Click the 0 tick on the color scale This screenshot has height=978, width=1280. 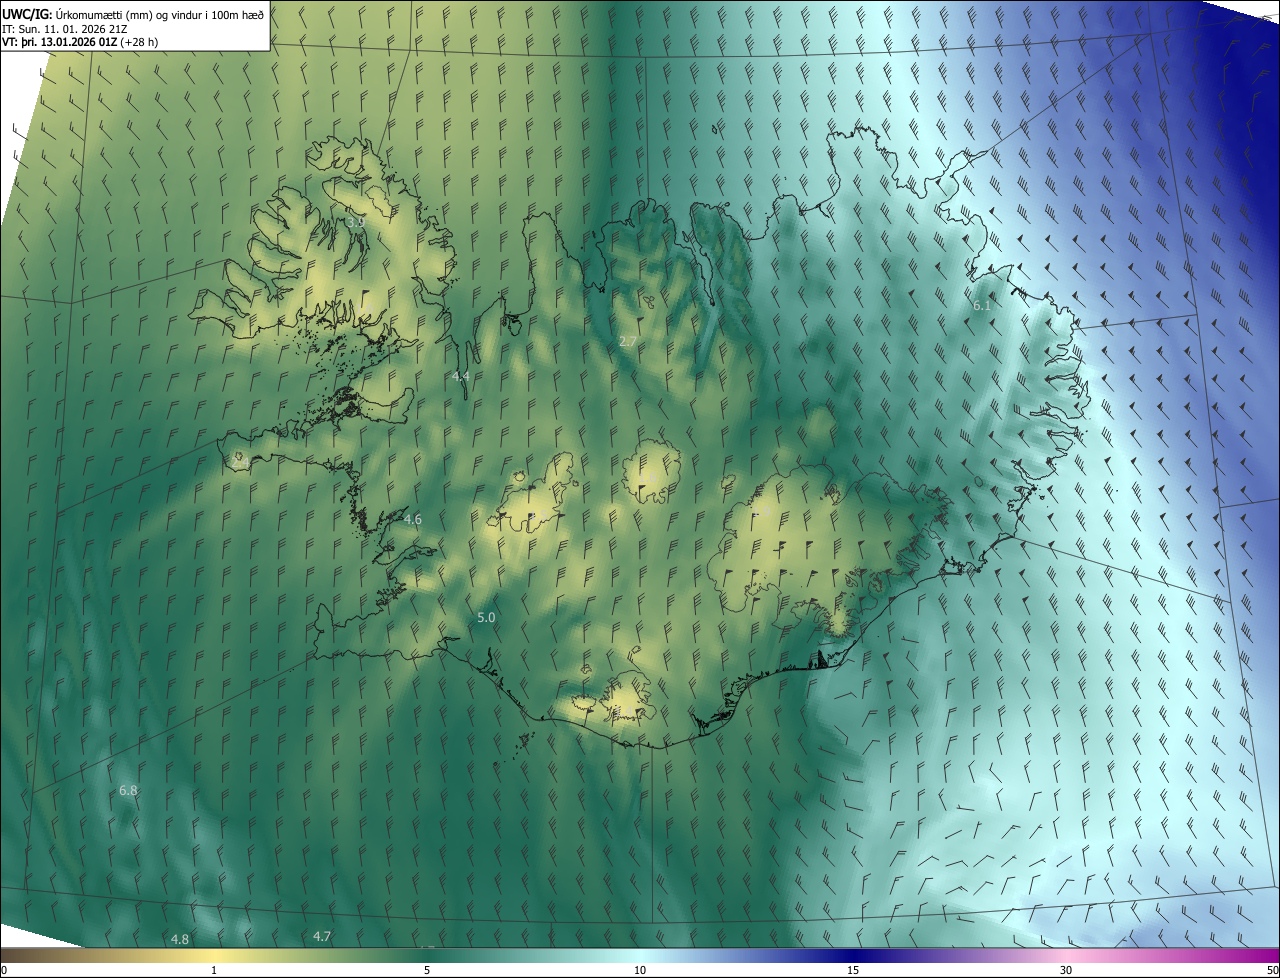pyautogui.click(x=4, y=971)
